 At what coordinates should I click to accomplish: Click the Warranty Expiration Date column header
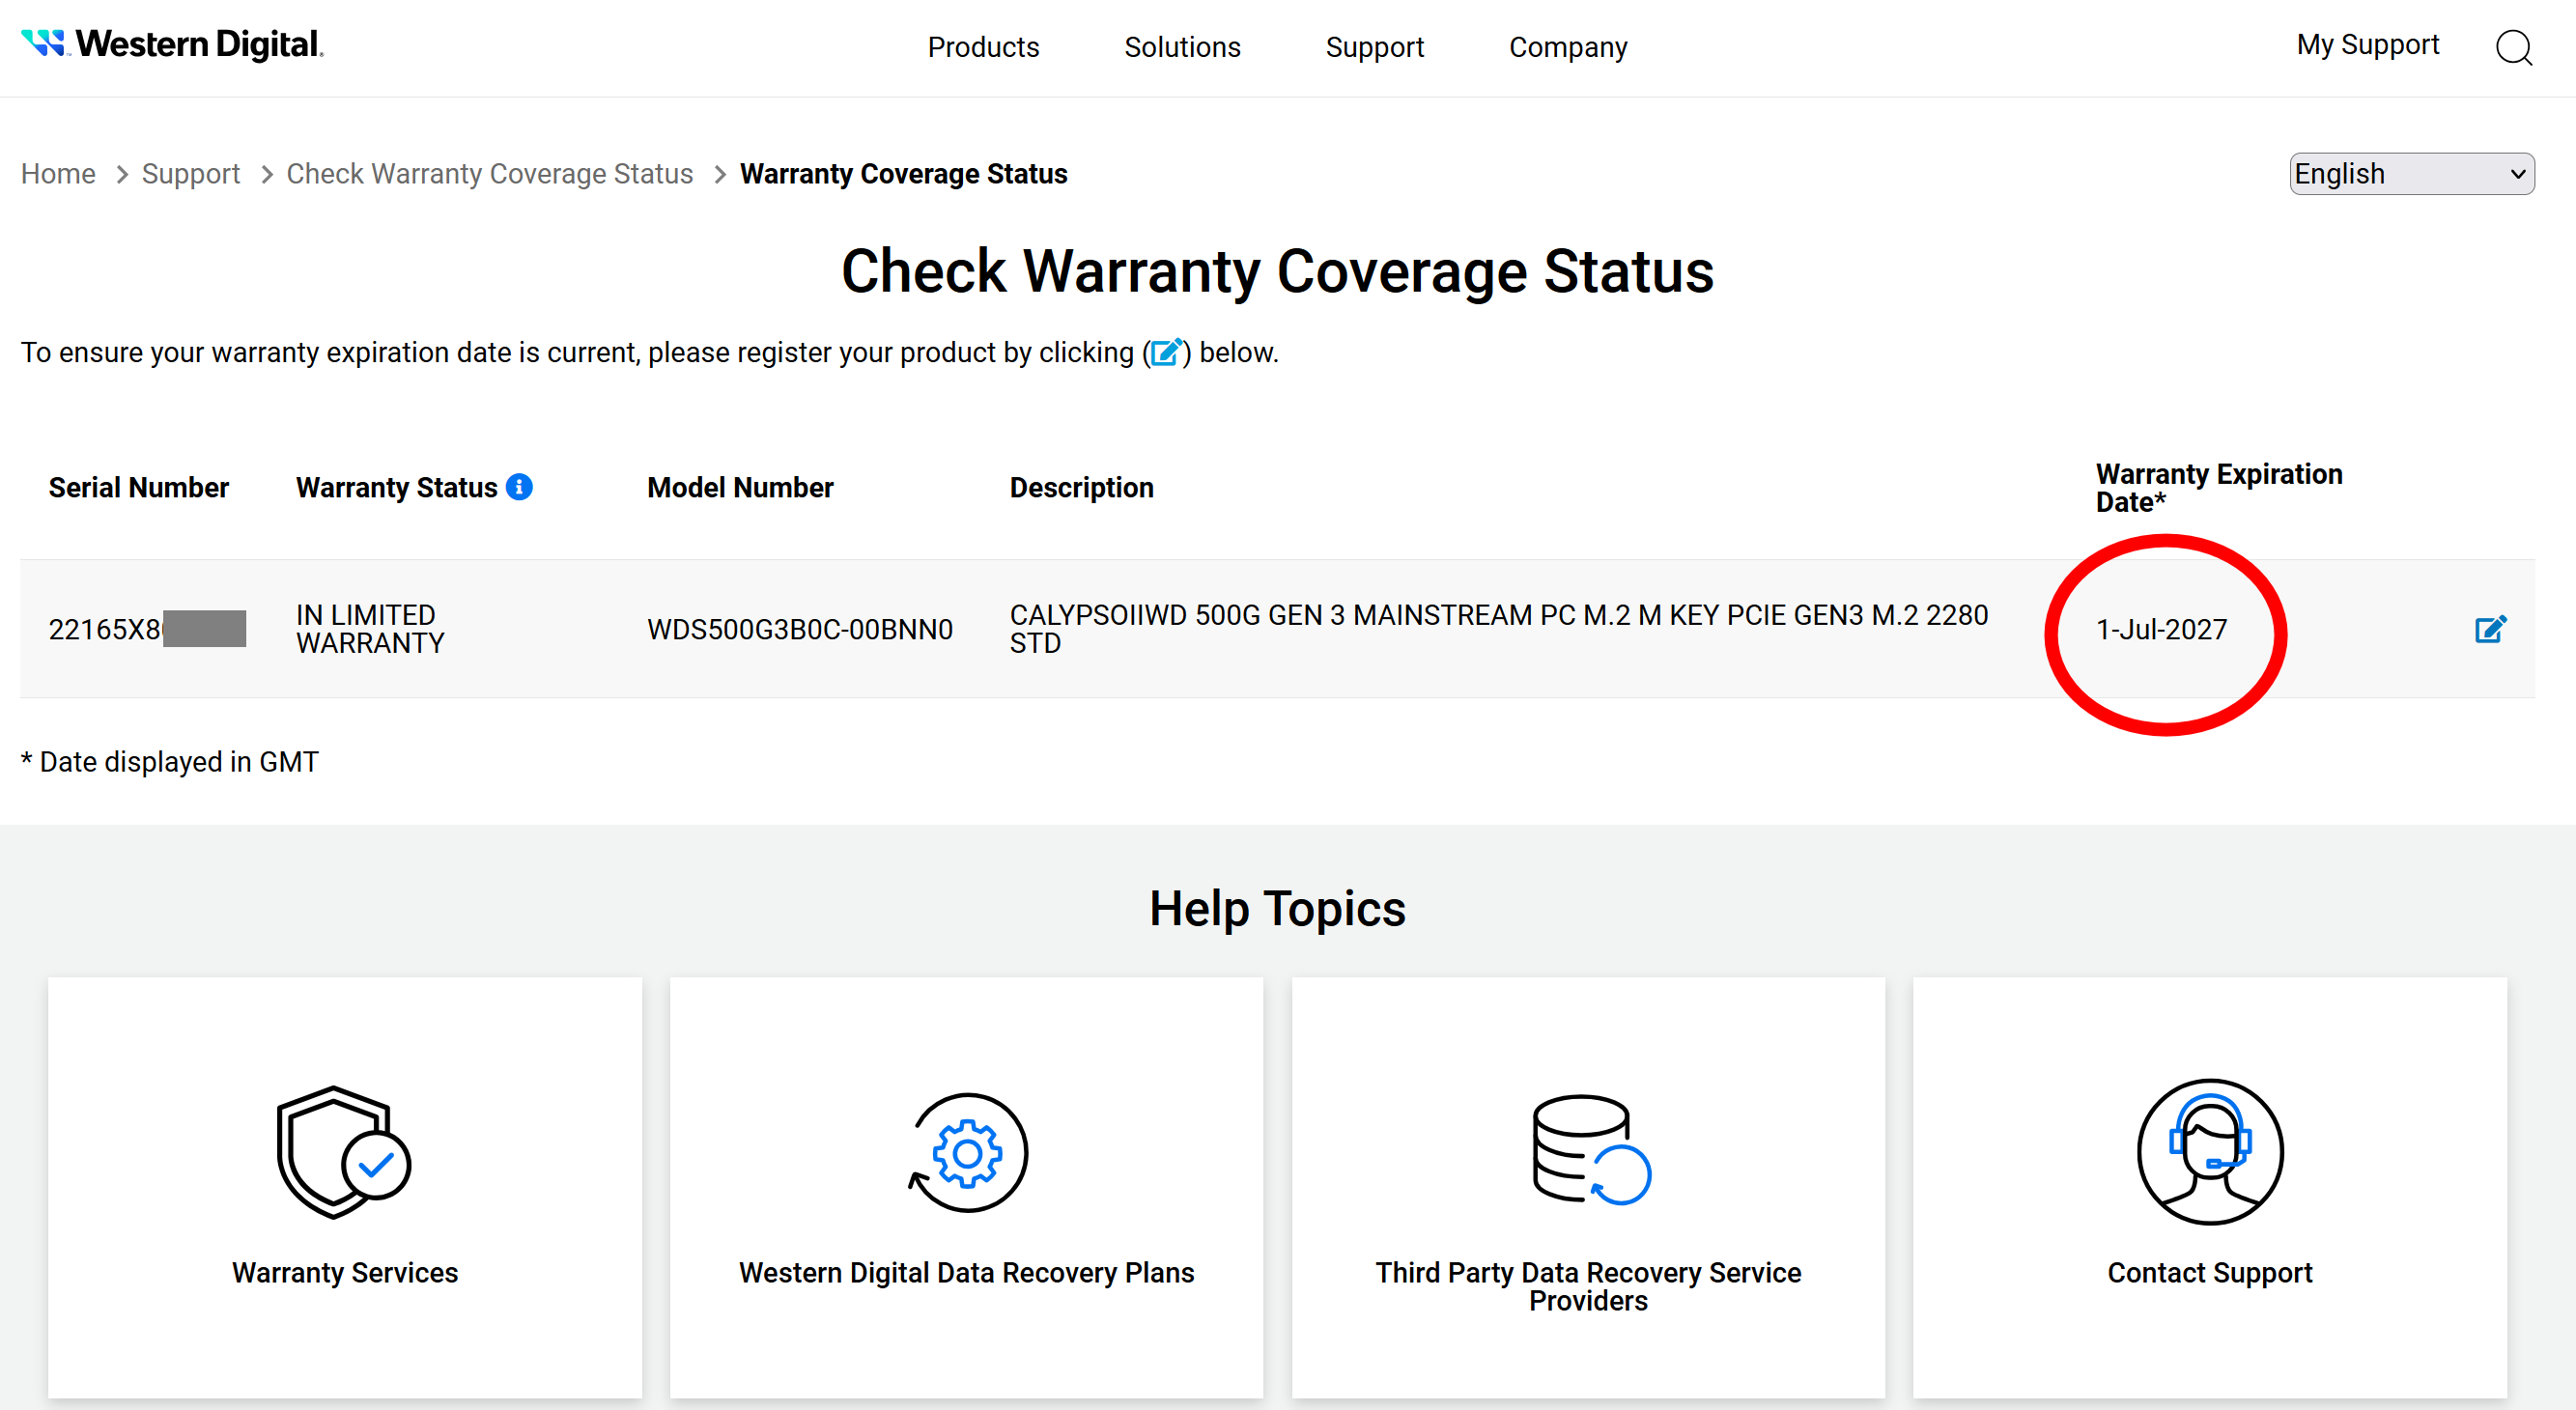2219,487
